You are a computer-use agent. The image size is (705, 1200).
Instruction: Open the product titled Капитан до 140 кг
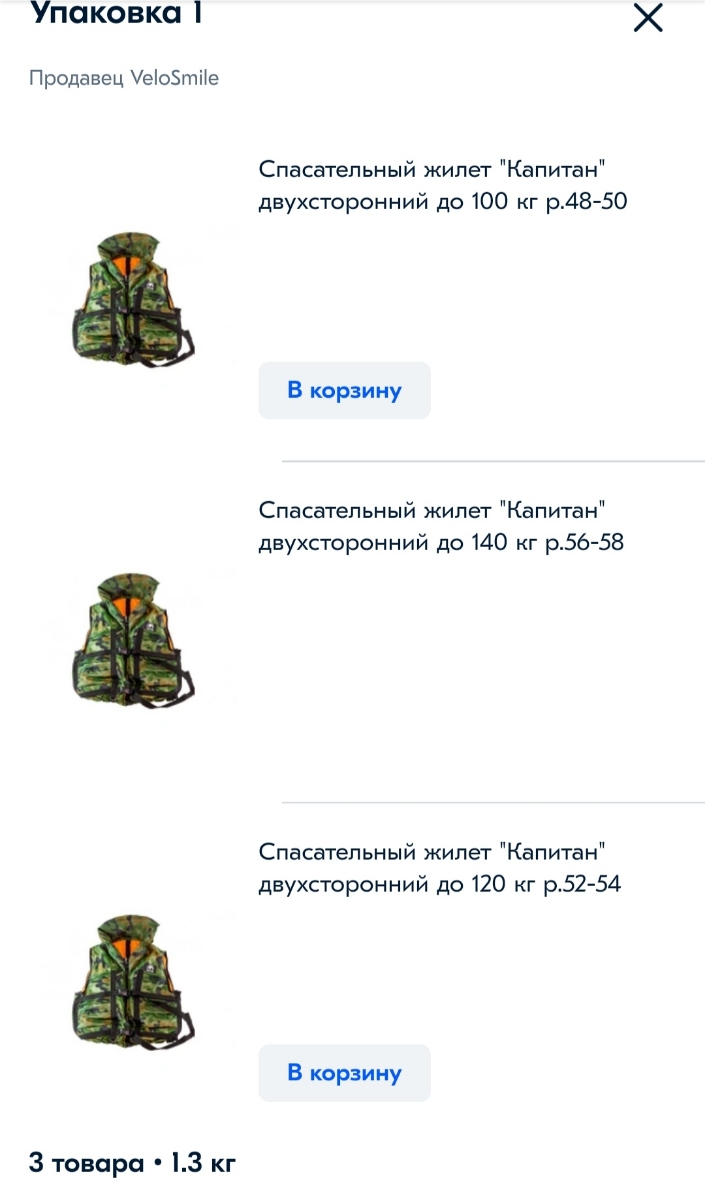tap(441, 527)
